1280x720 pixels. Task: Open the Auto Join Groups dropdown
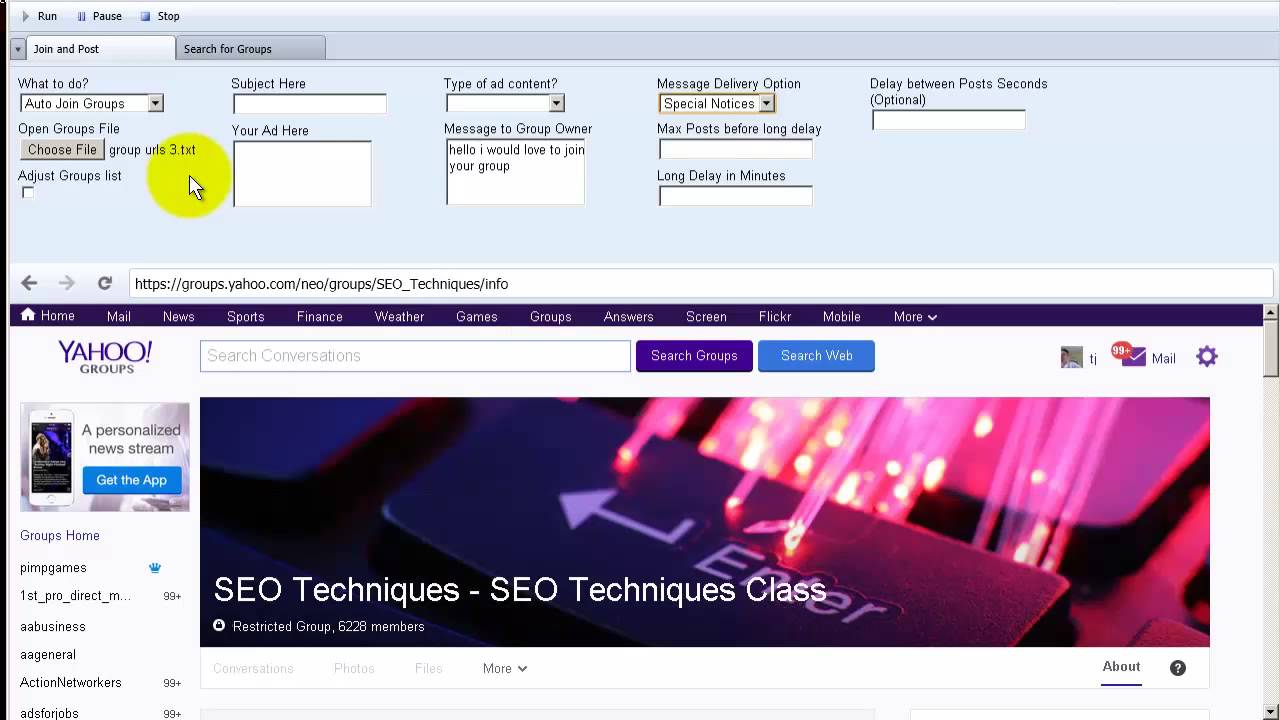(x=91, y=103)
